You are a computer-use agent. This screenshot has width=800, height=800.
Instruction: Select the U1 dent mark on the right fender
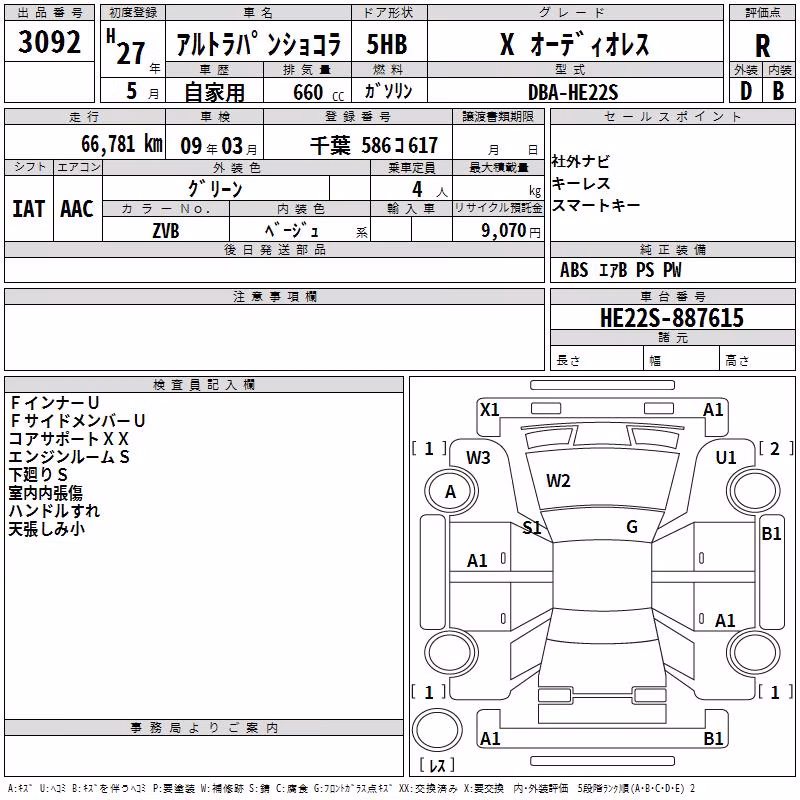pos(726,458)
